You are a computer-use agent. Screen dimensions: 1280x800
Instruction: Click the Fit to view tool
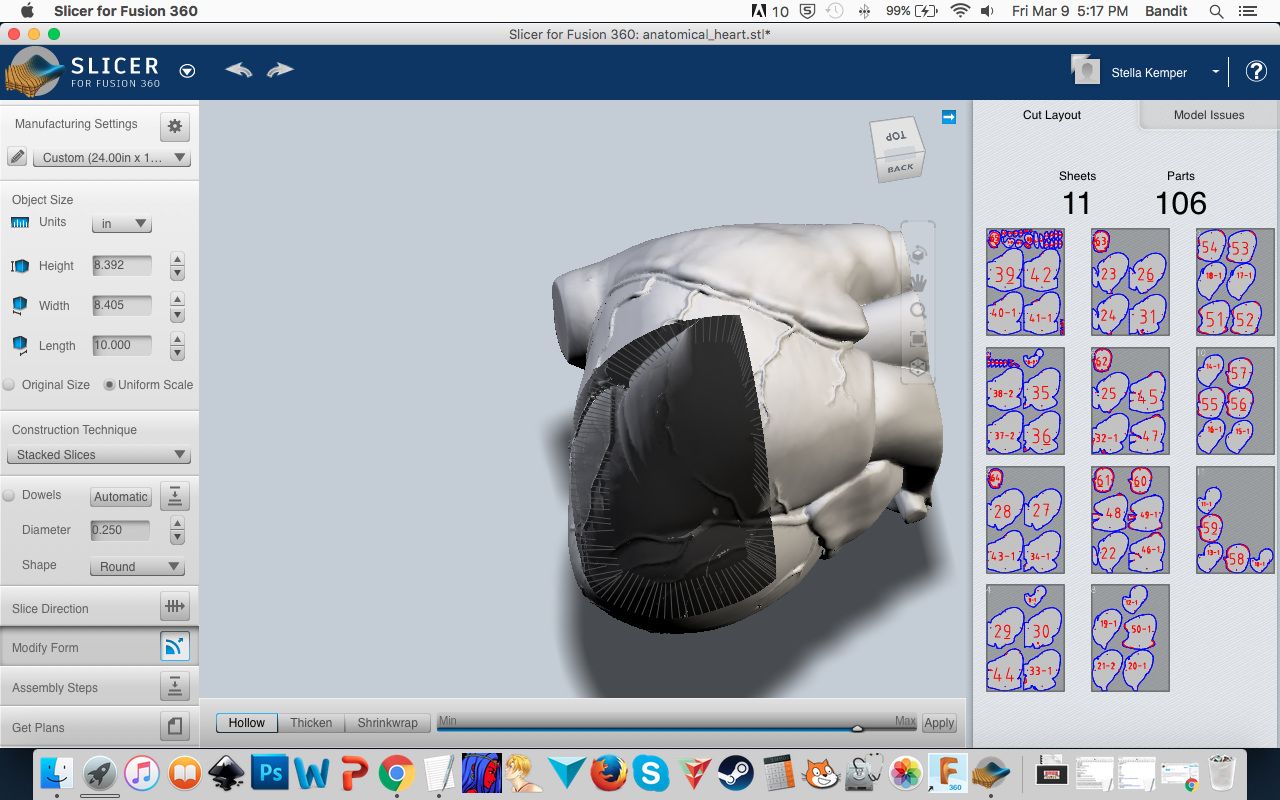[917, 339]
